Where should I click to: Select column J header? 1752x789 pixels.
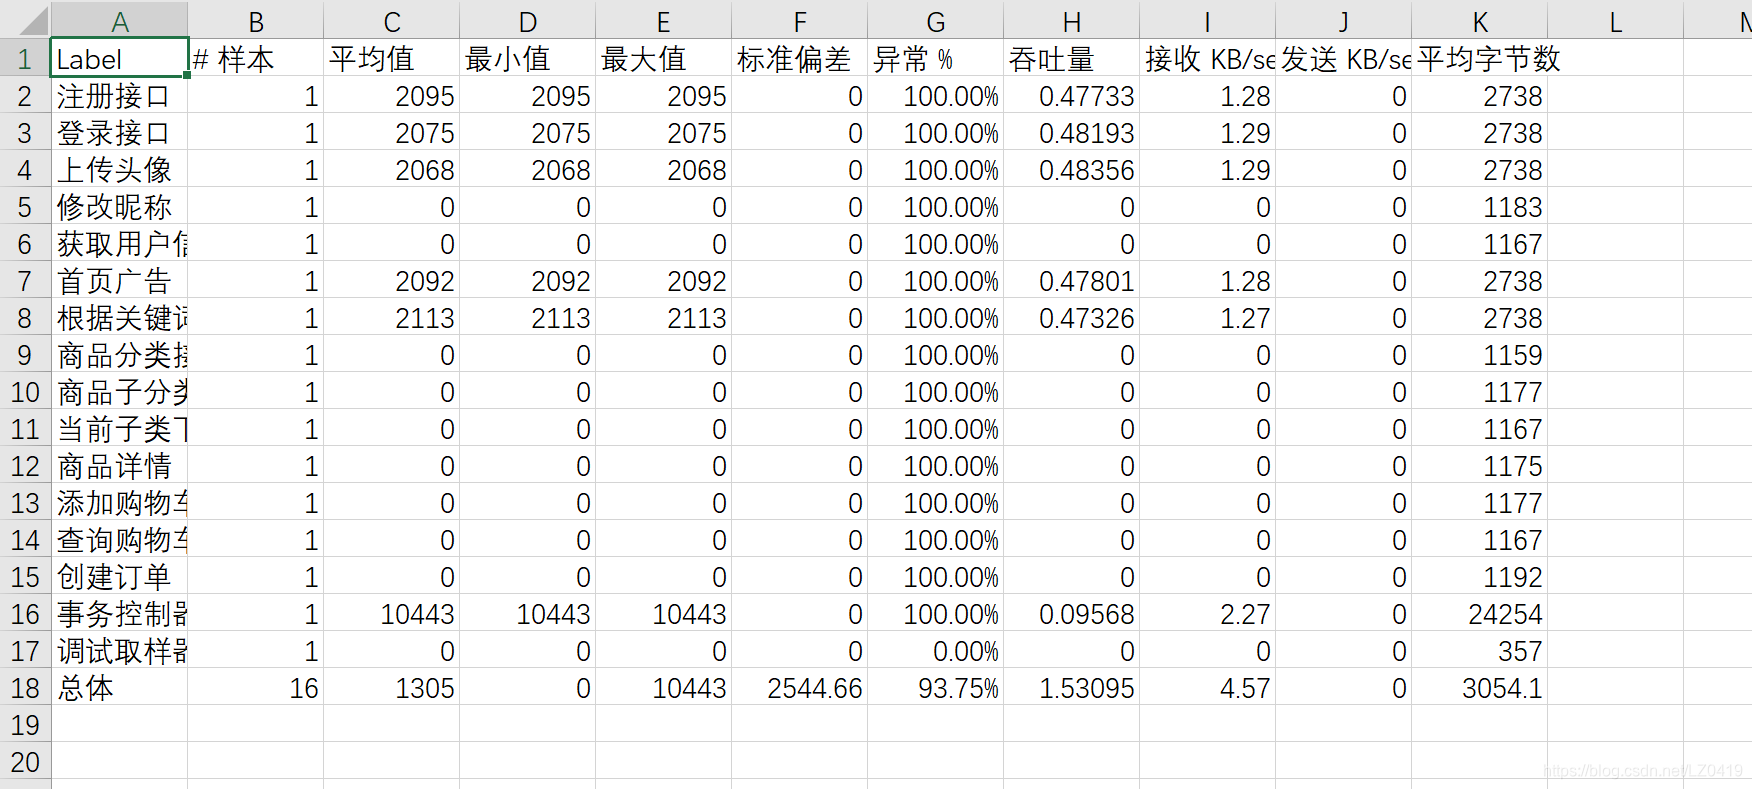[1343, 21]
